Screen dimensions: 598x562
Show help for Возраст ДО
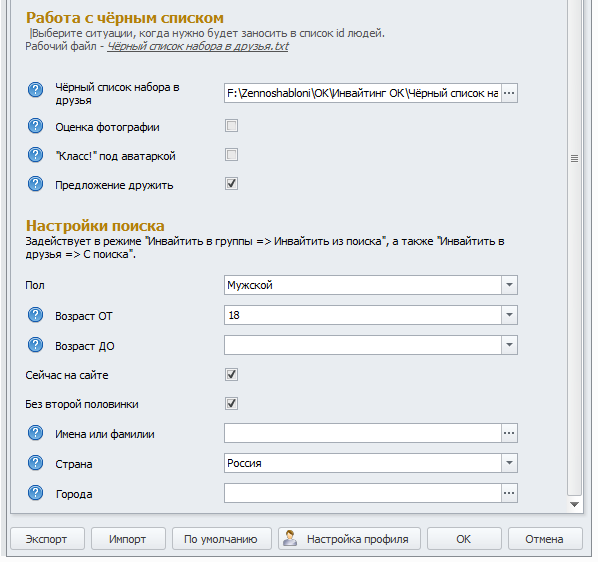point(35,345)
